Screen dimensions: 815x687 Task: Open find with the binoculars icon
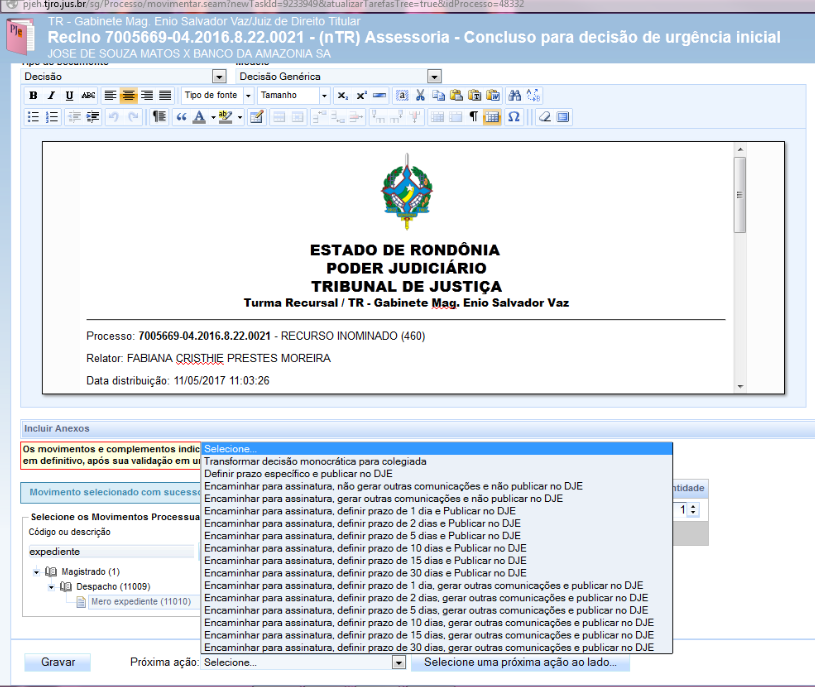(x=515, y=95)
